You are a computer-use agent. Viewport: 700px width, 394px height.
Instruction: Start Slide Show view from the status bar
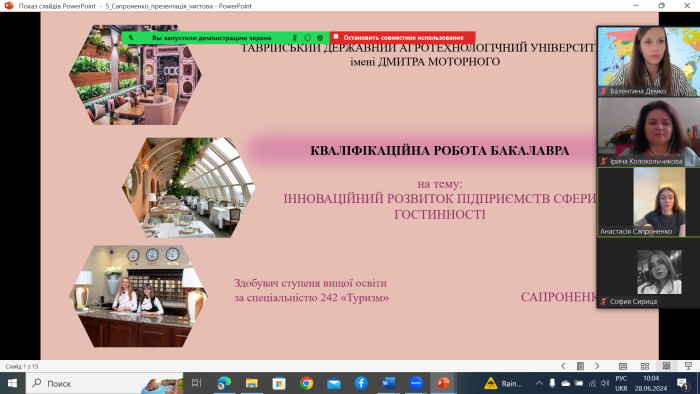(x=688, y=366)
